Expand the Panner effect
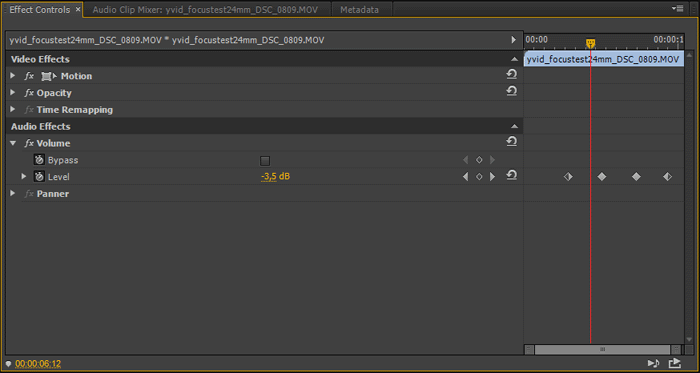The height and width of the screenshot is (373, 700). tap(13, 194)
